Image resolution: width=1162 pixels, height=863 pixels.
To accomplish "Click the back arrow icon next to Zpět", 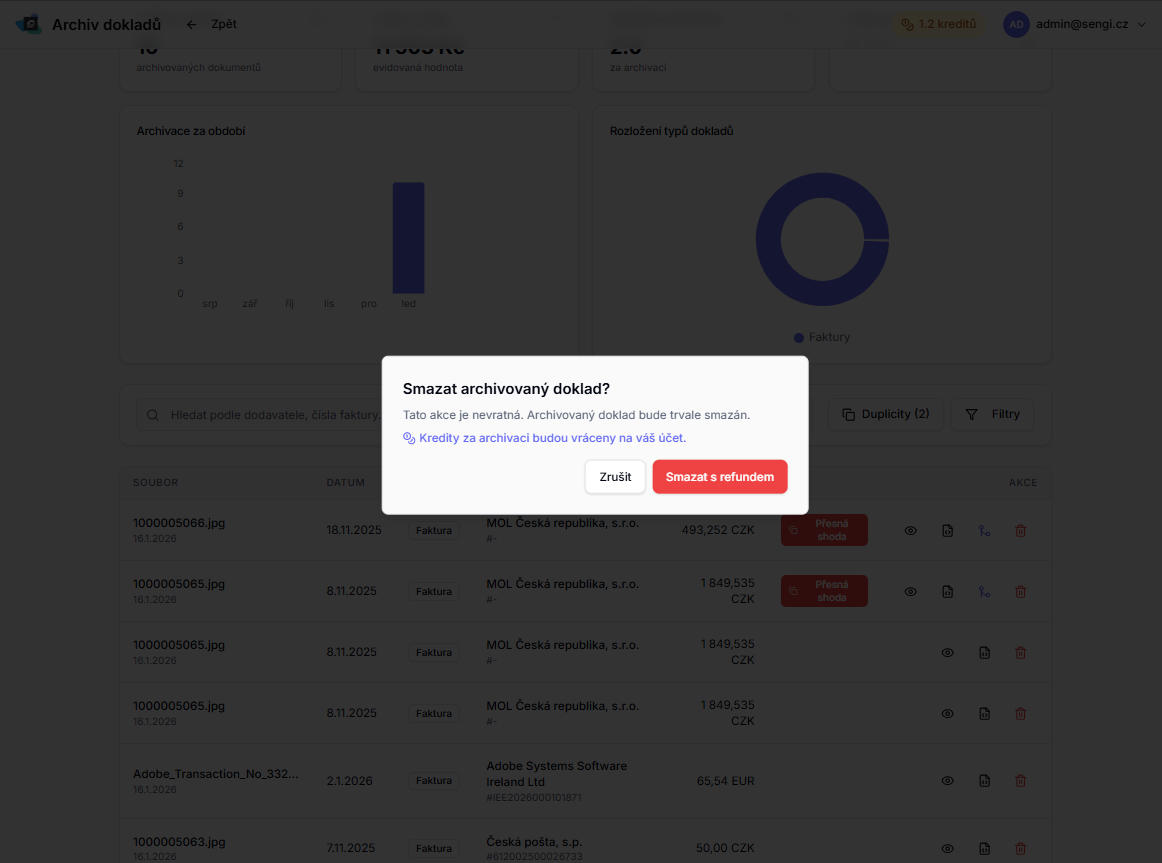I will tap(192, 24).
